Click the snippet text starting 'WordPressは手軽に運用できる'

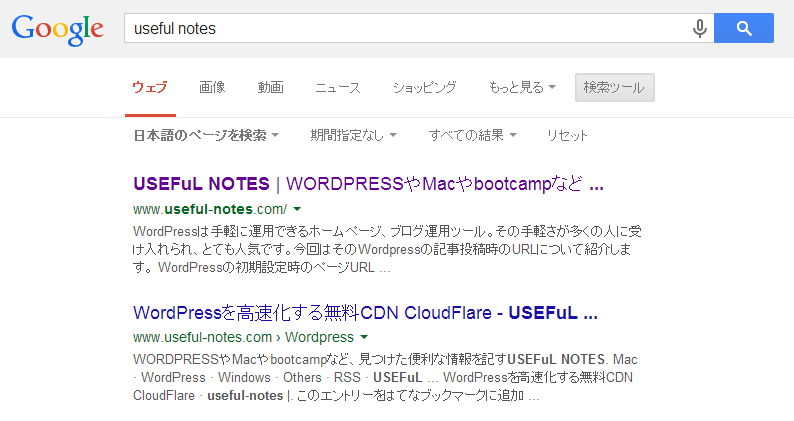(387, 249)
